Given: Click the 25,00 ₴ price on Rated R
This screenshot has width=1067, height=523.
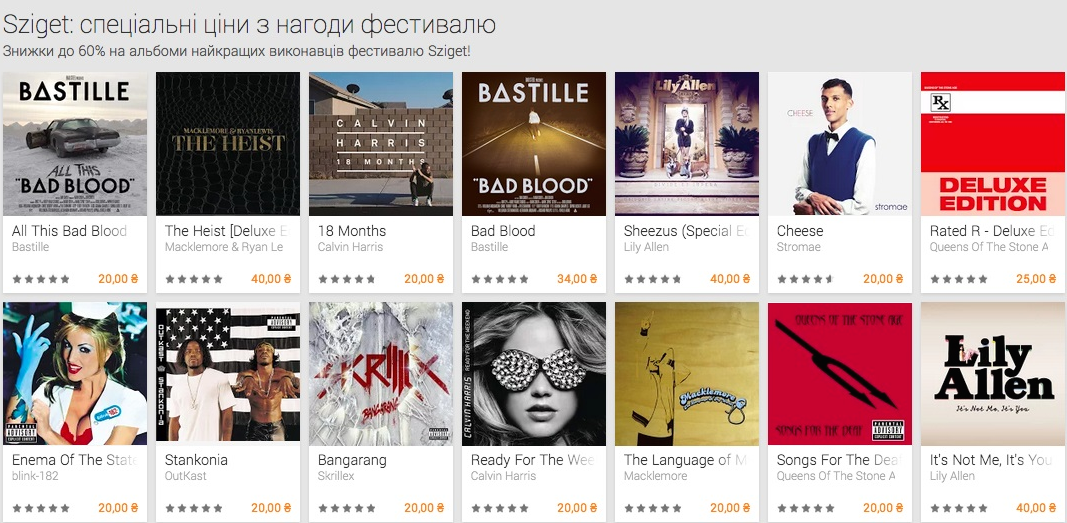Looking at the screenshot, I should pyautogui.click(x=1036, y=279).
